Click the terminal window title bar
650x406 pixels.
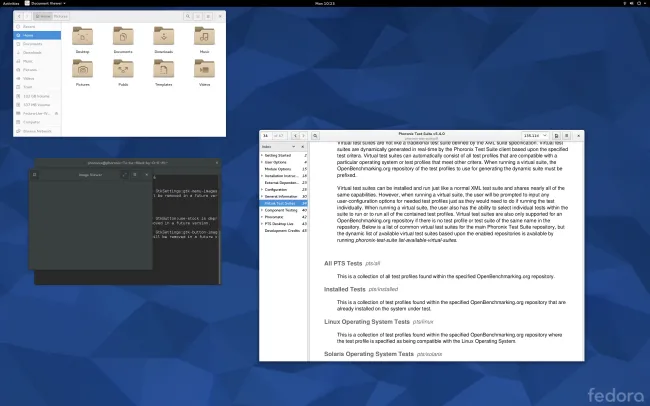[128, 163]
